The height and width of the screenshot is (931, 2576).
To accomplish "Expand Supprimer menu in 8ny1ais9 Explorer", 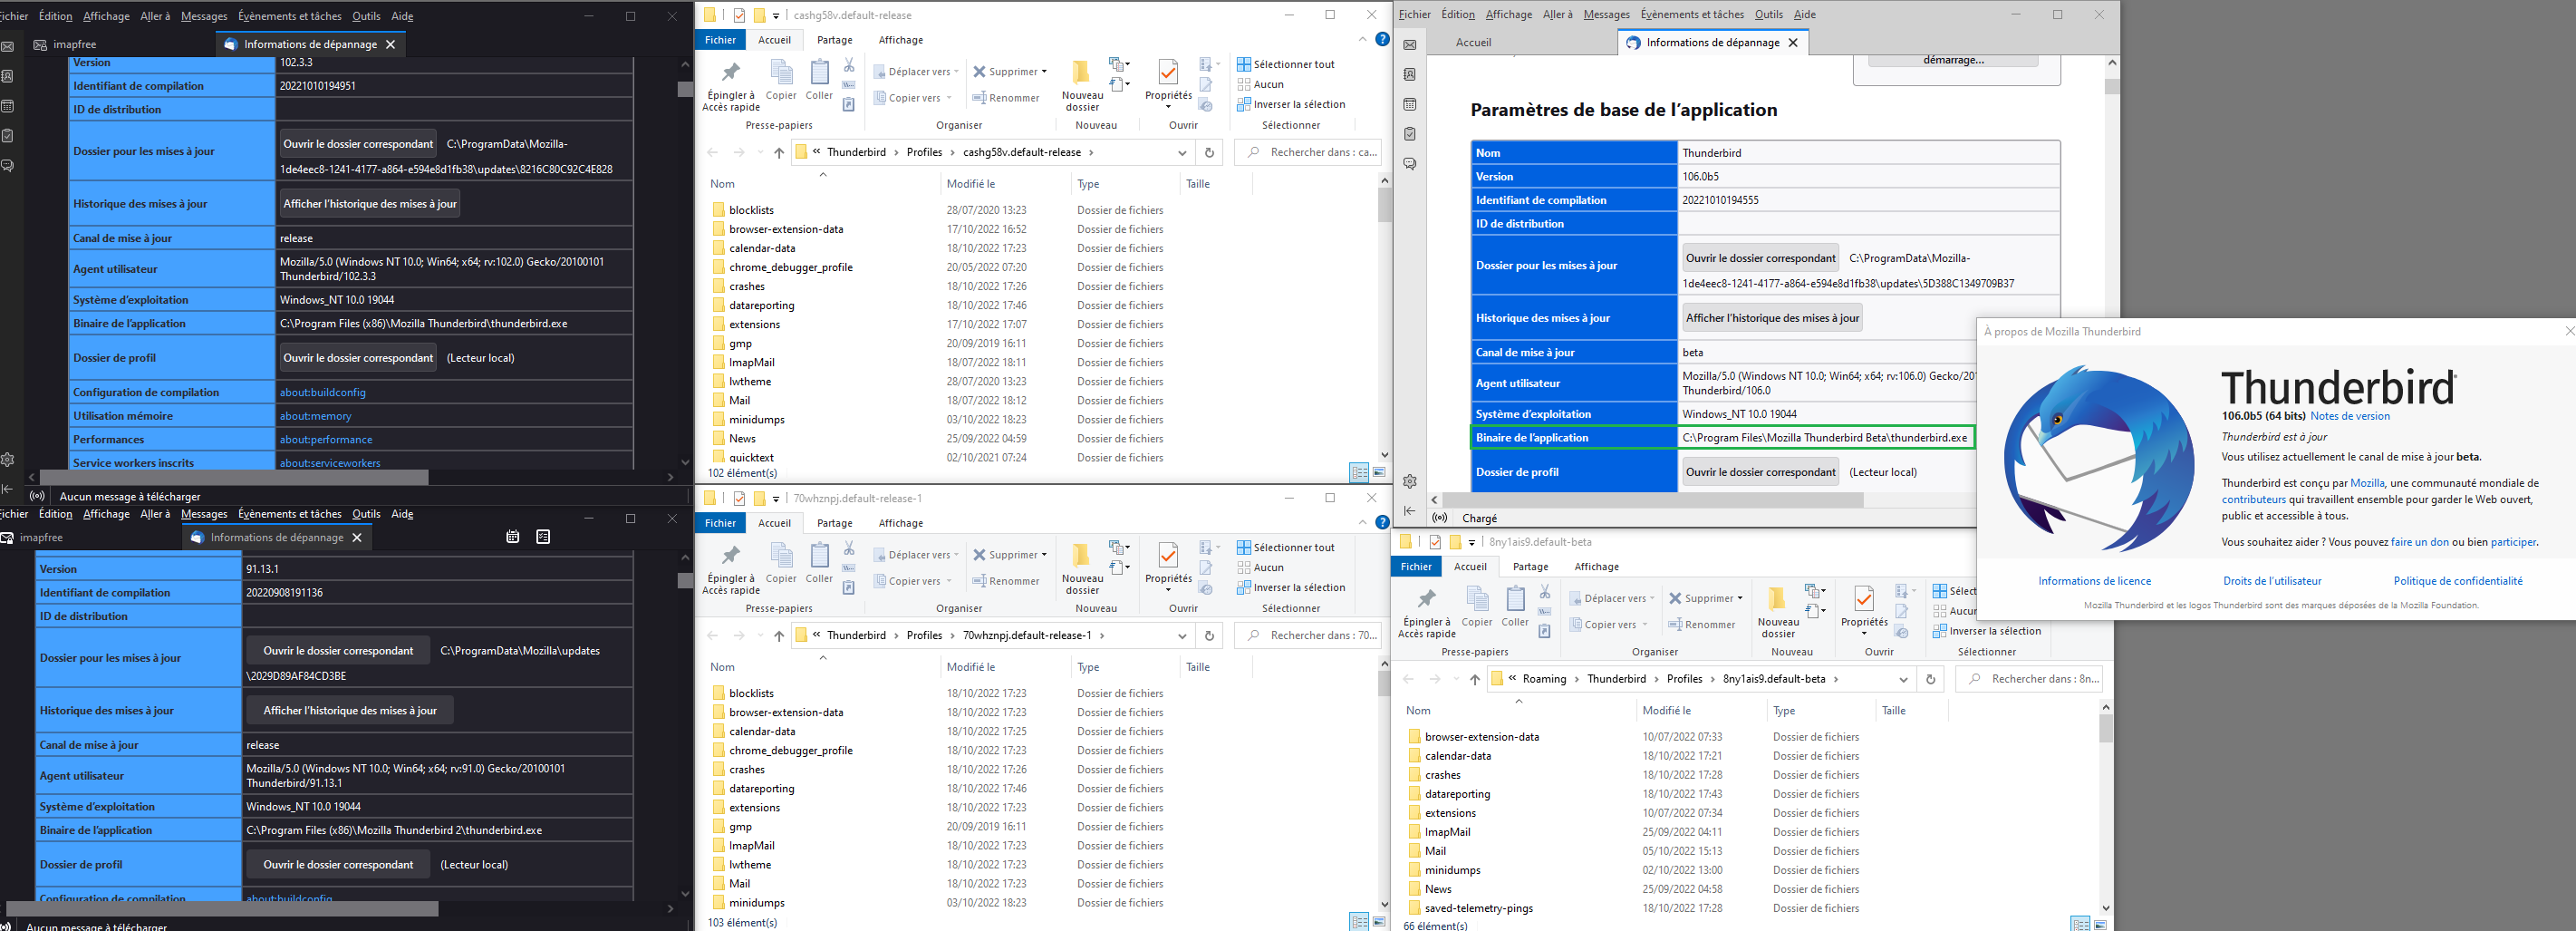I will 1740,599.
